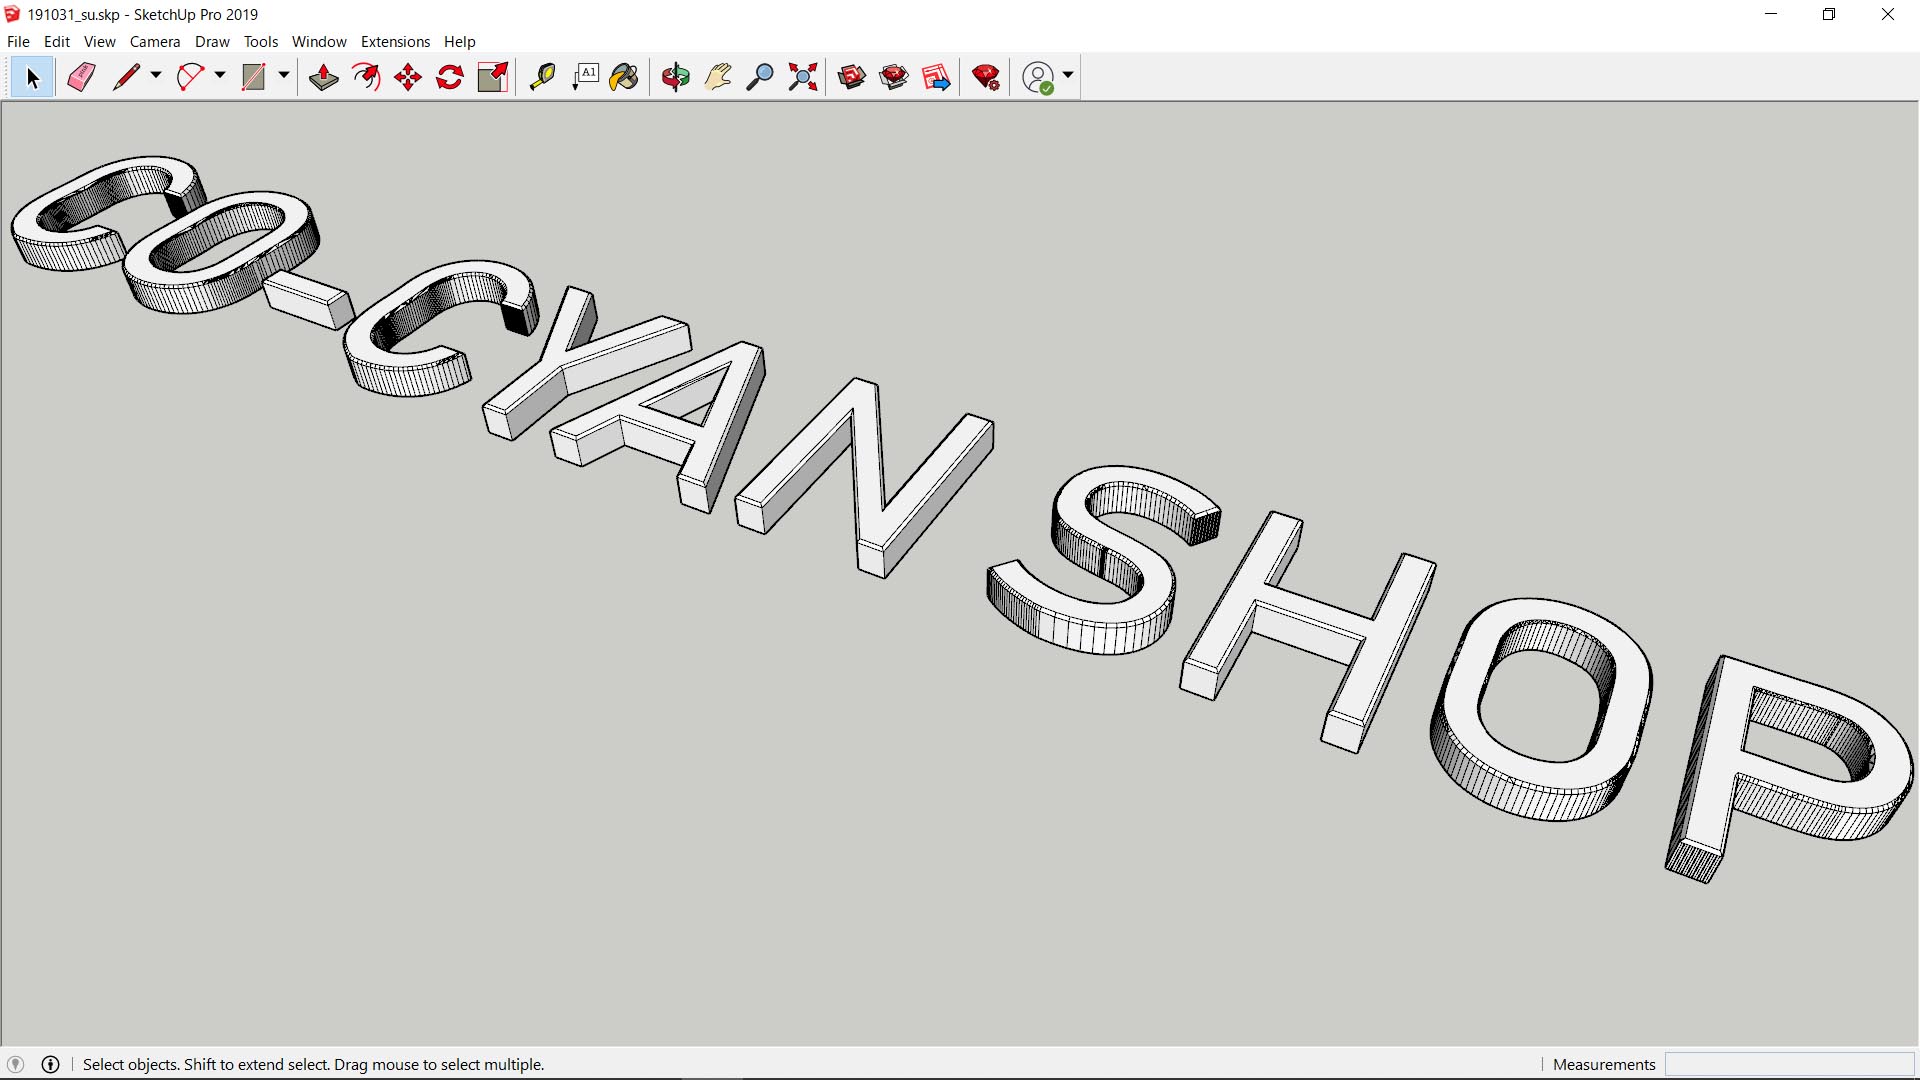Expand the Arc tool dropdown arrow
This screenshot has height=1080, width=1920.
coord(220,76)
